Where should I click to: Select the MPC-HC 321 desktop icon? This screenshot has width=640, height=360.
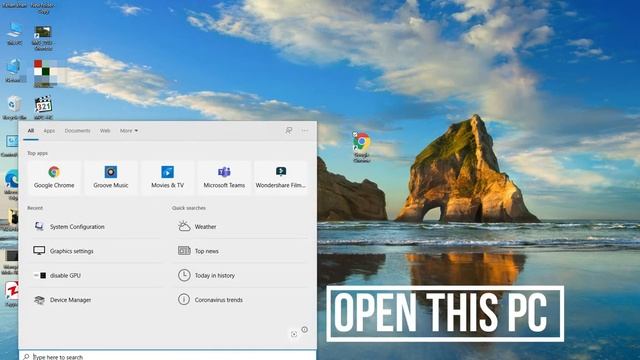click(x=43, y=107)
